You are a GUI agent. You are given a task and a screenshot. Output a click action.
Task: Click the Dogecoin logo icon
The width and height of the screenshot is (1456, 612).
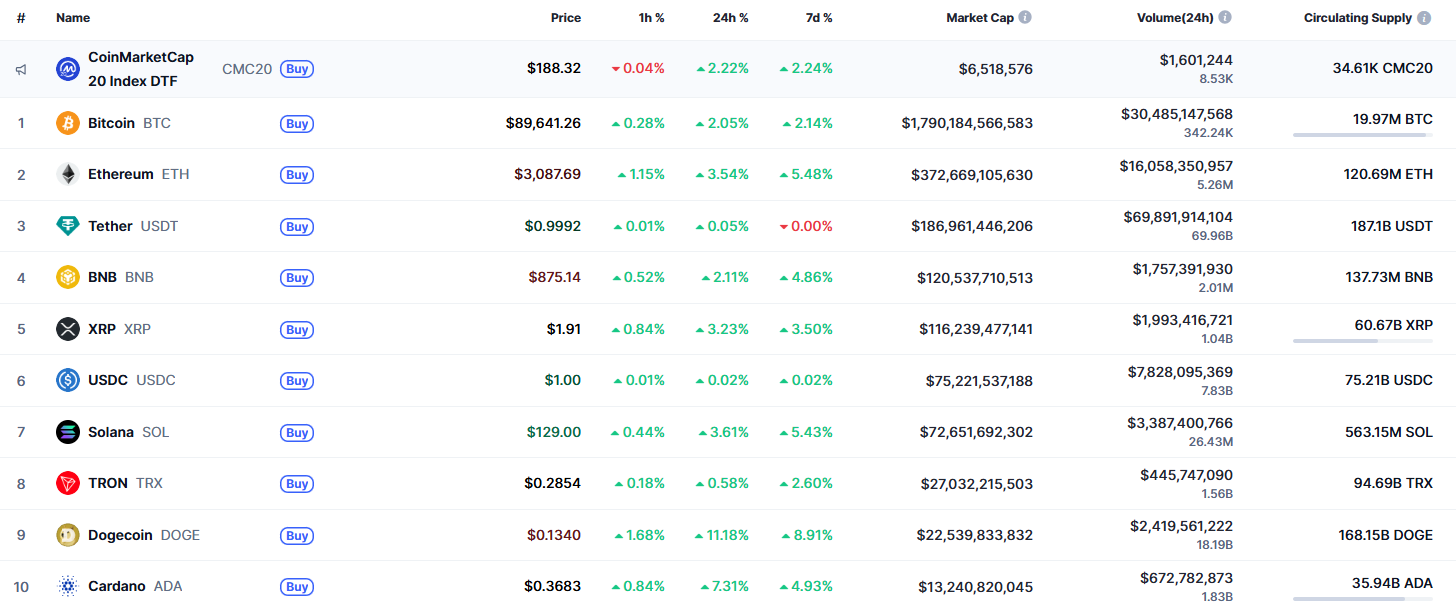pos(68,535)
